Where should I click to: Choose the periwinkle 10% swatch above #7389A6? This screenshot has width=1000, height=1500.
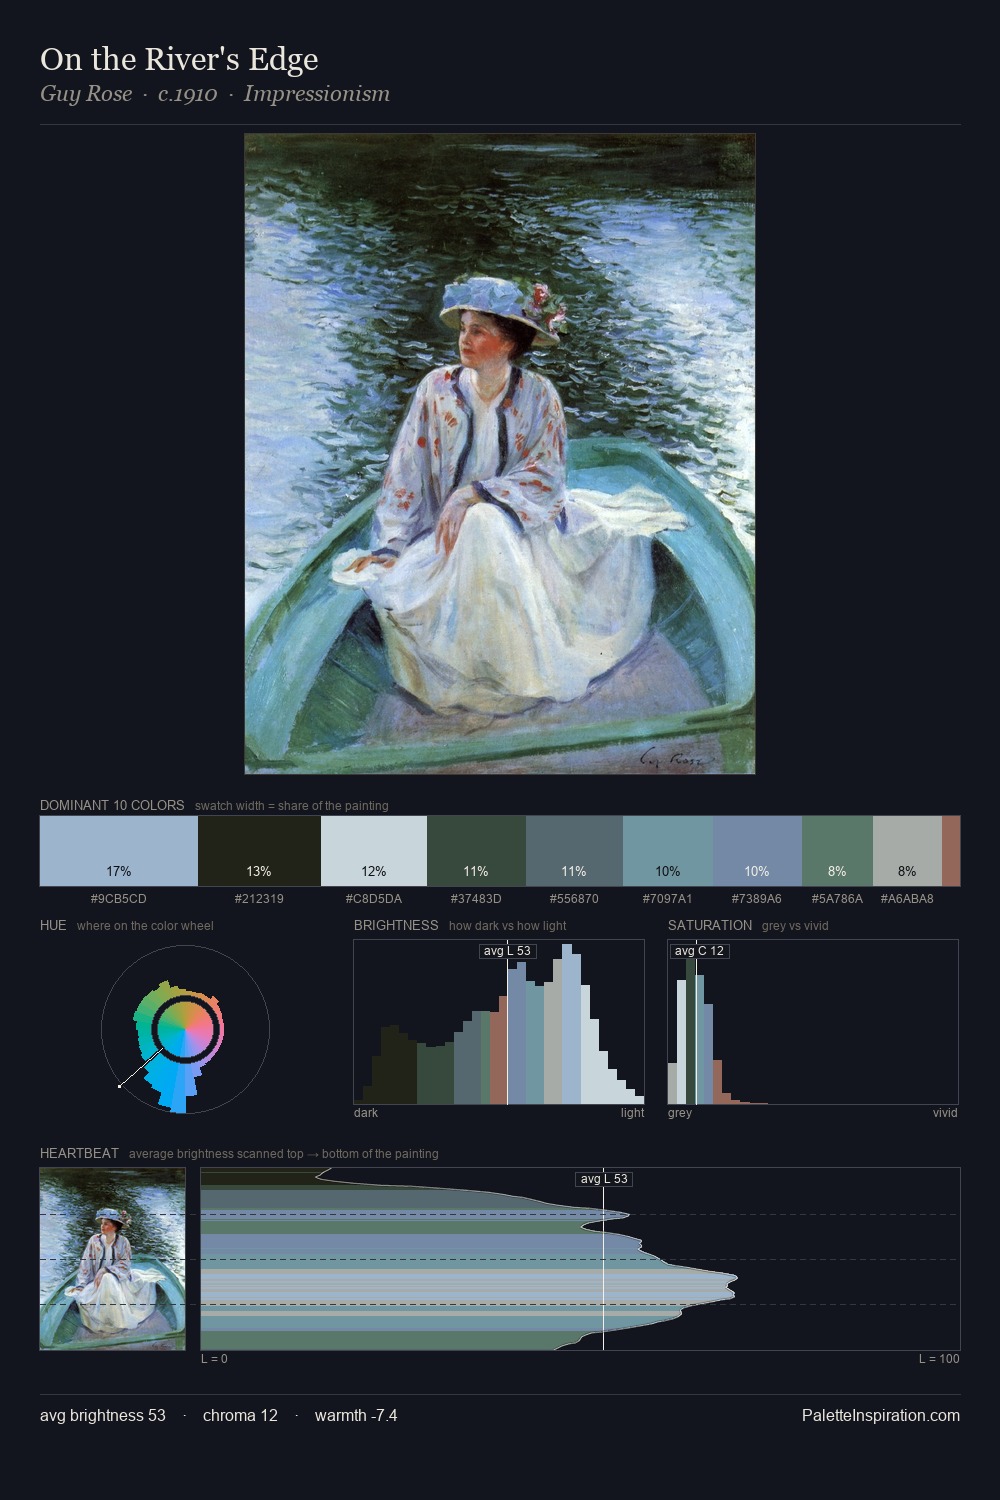(x=757, y=851)
